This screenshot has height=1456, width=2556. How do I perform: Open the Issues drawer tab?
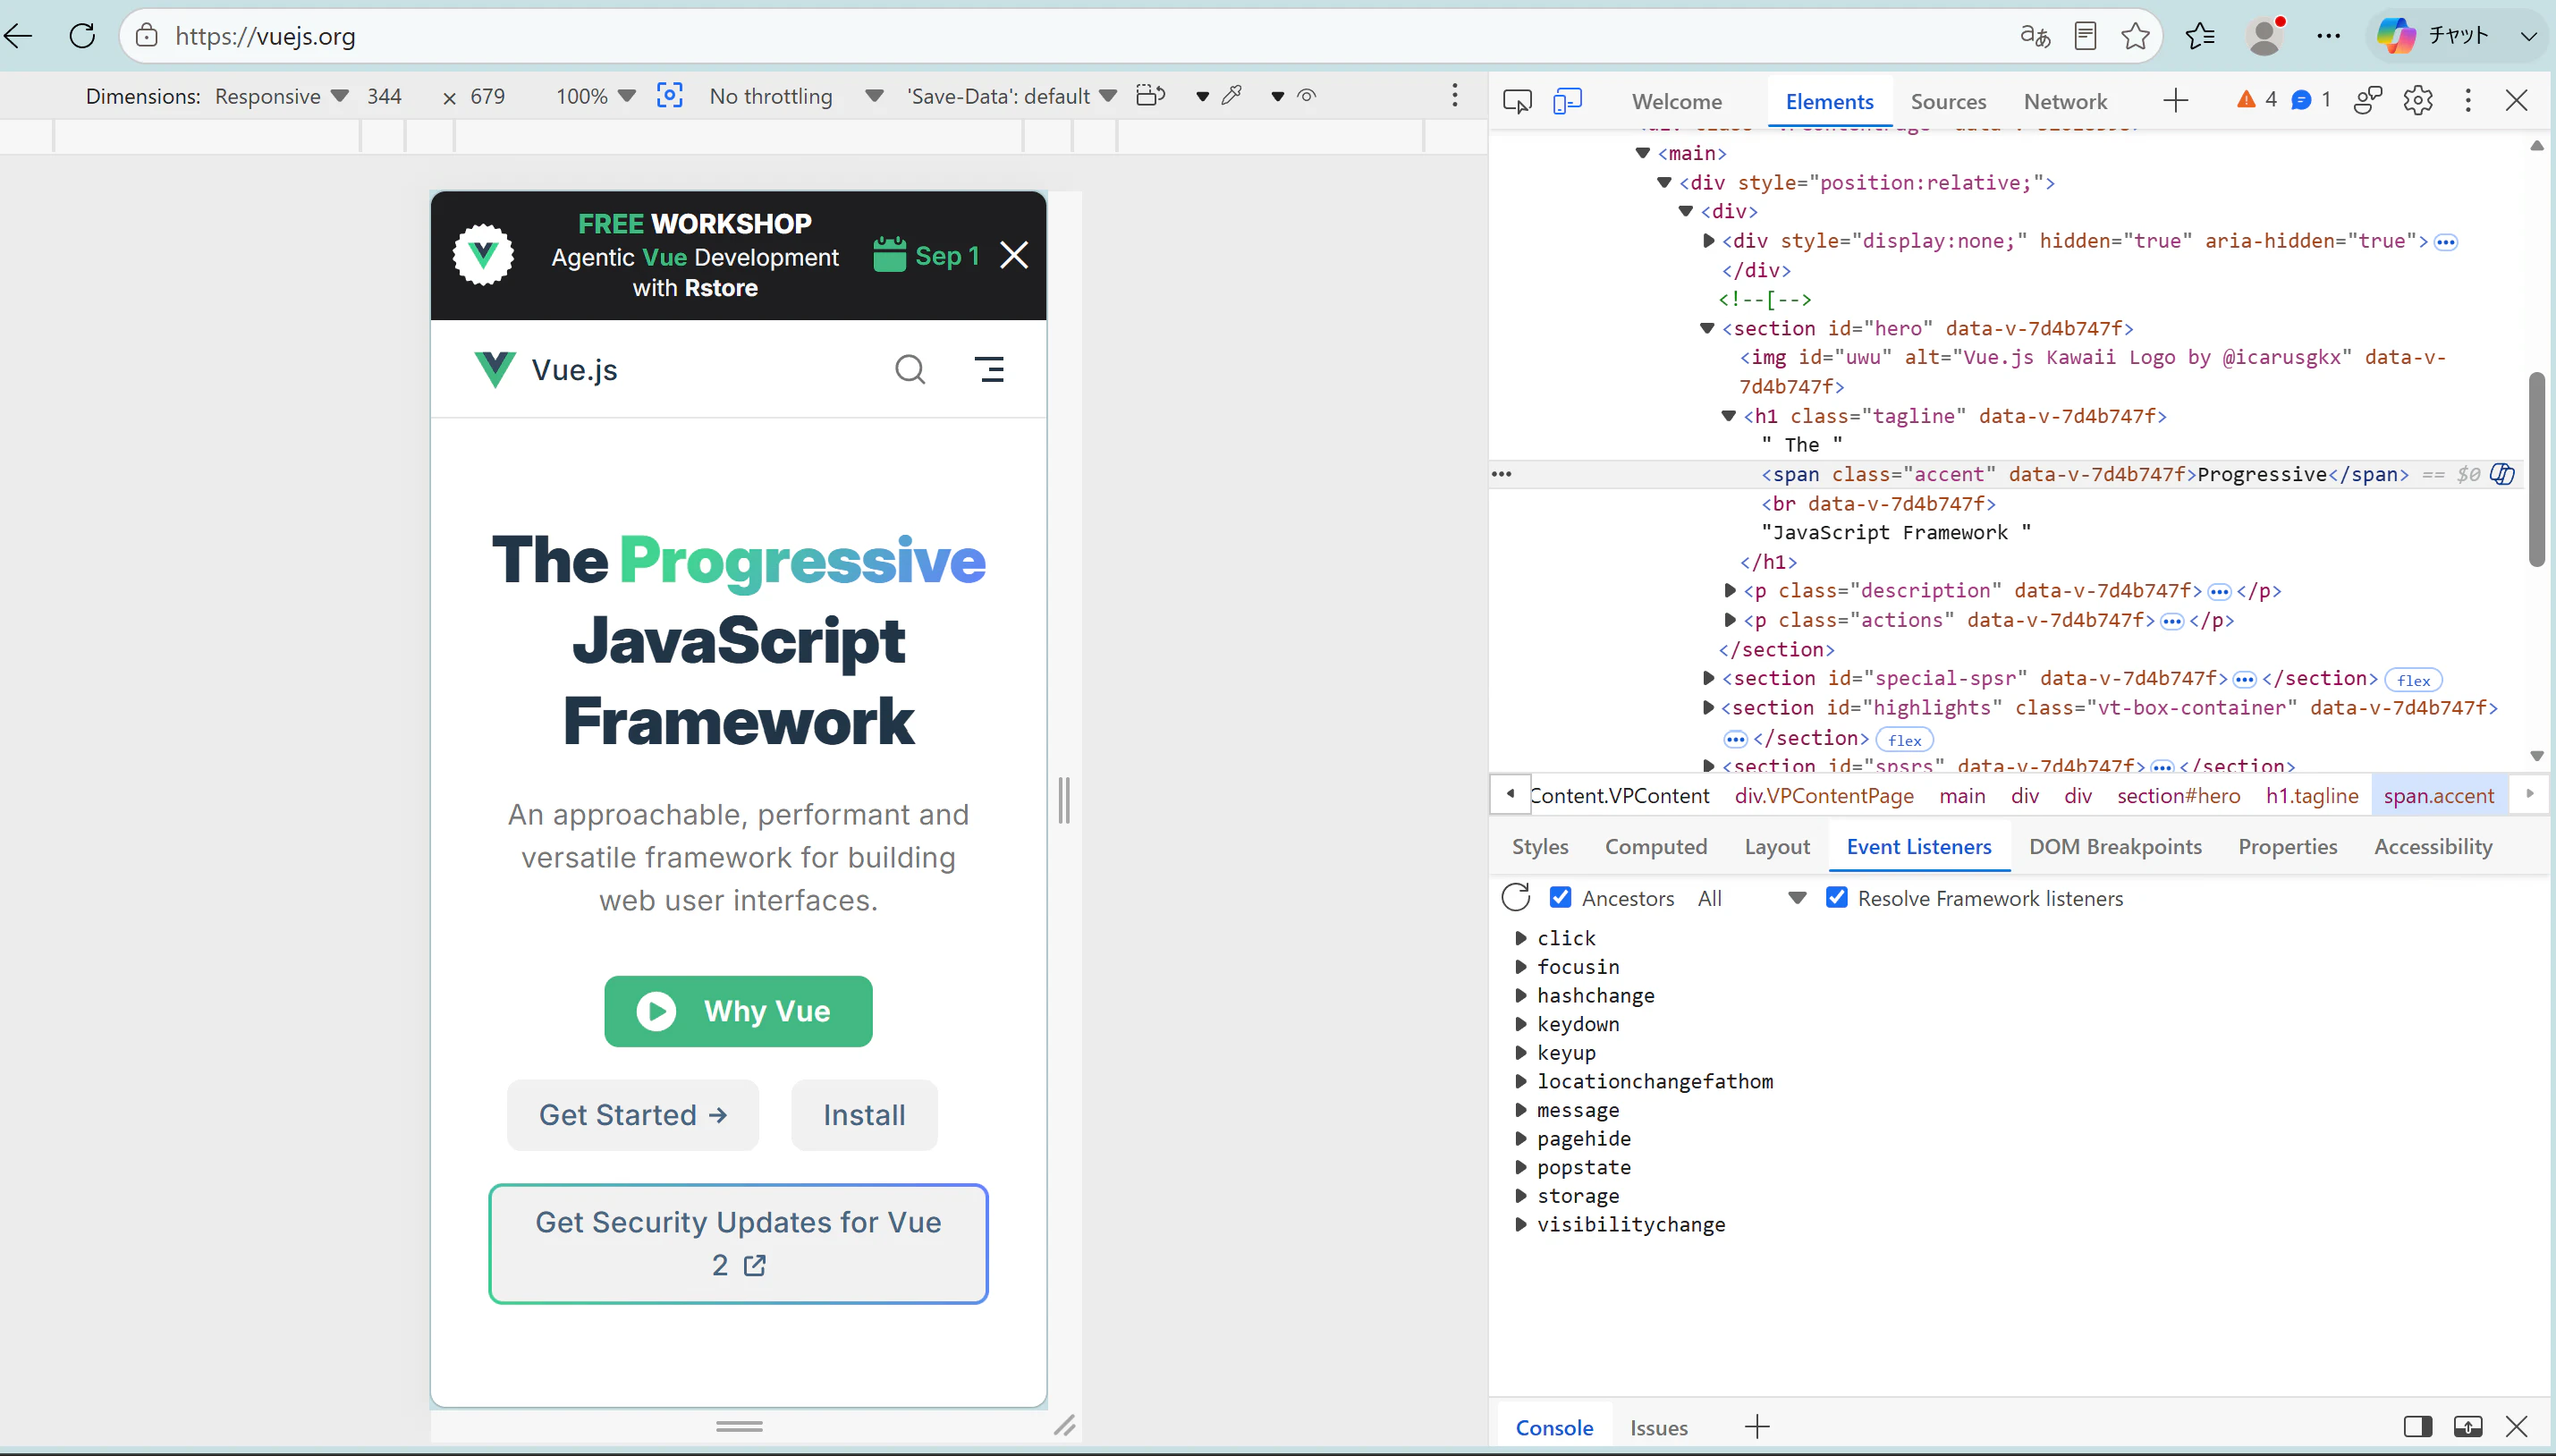tap(1658, 1427)
